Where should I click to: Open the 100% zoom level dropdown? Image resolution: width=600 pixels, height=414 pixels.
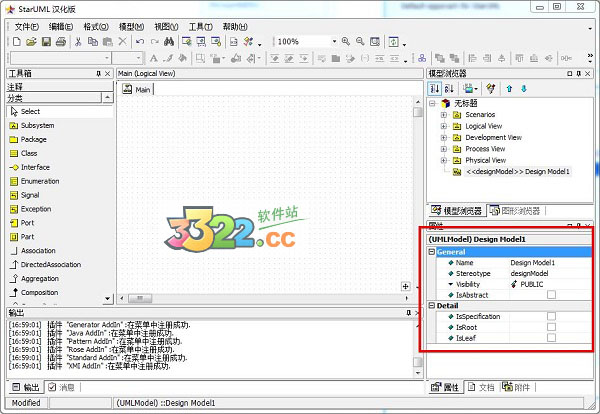pos(334,41)
